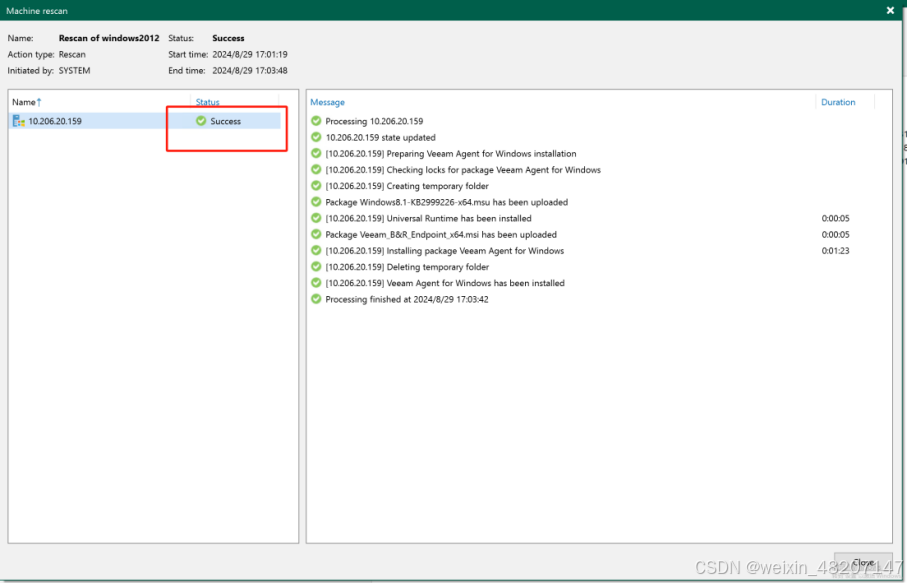This screenshot has height=583, width=908.
Task: Click the Machine rescan title bar text
Action: coord(36,11)
